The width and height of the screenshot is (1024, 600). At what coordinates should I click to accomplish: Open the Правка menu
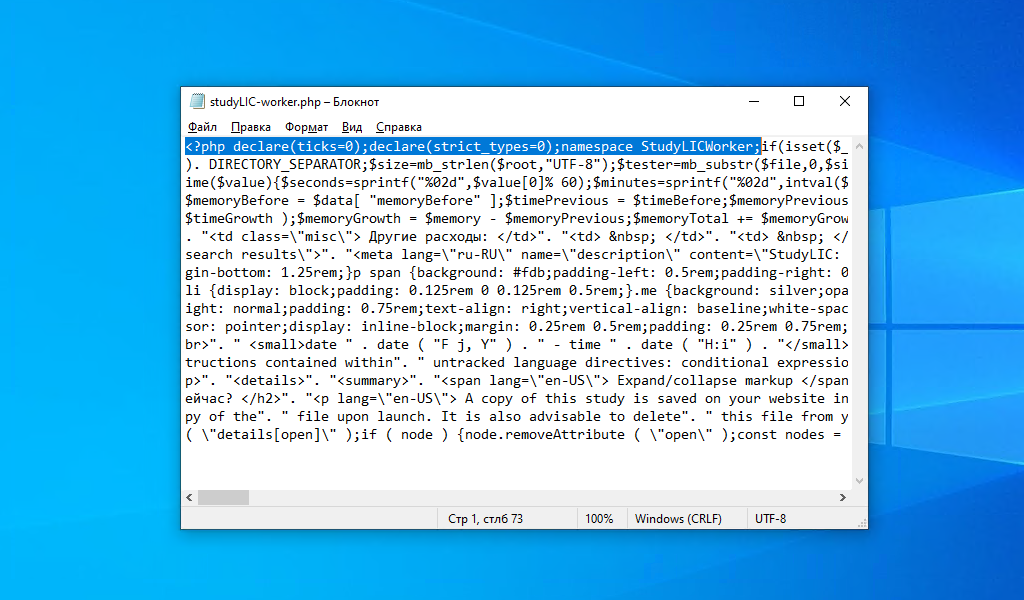coord(250,127)
